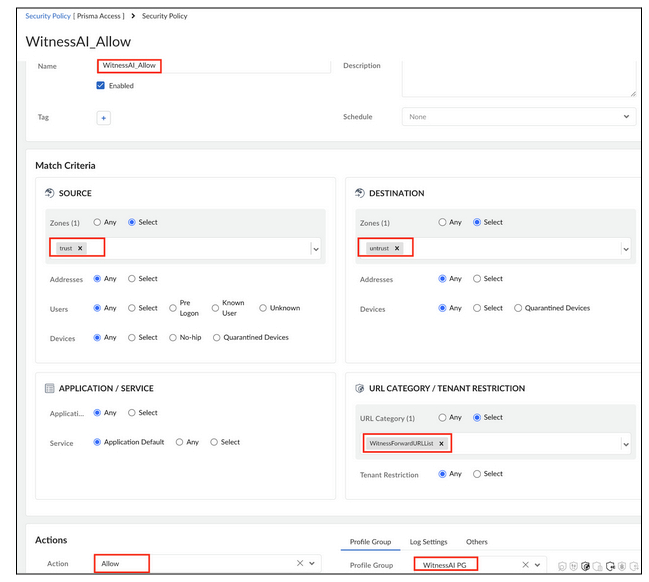Remove the untrust zone chip
649x582 pixels.
[397, 248]
